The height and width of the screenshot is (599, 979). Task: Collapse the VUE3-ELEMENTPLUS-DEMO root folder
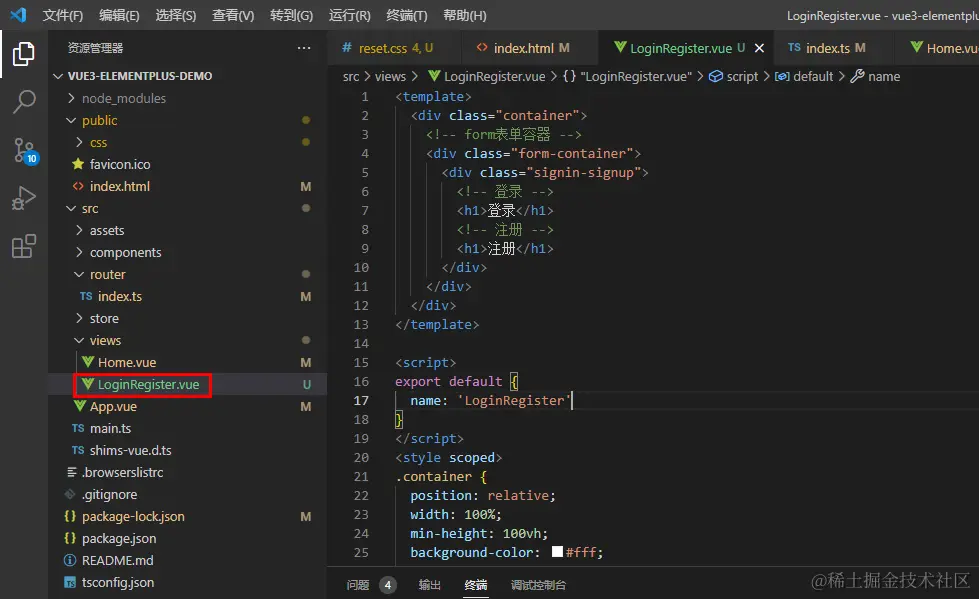point(58,76)
